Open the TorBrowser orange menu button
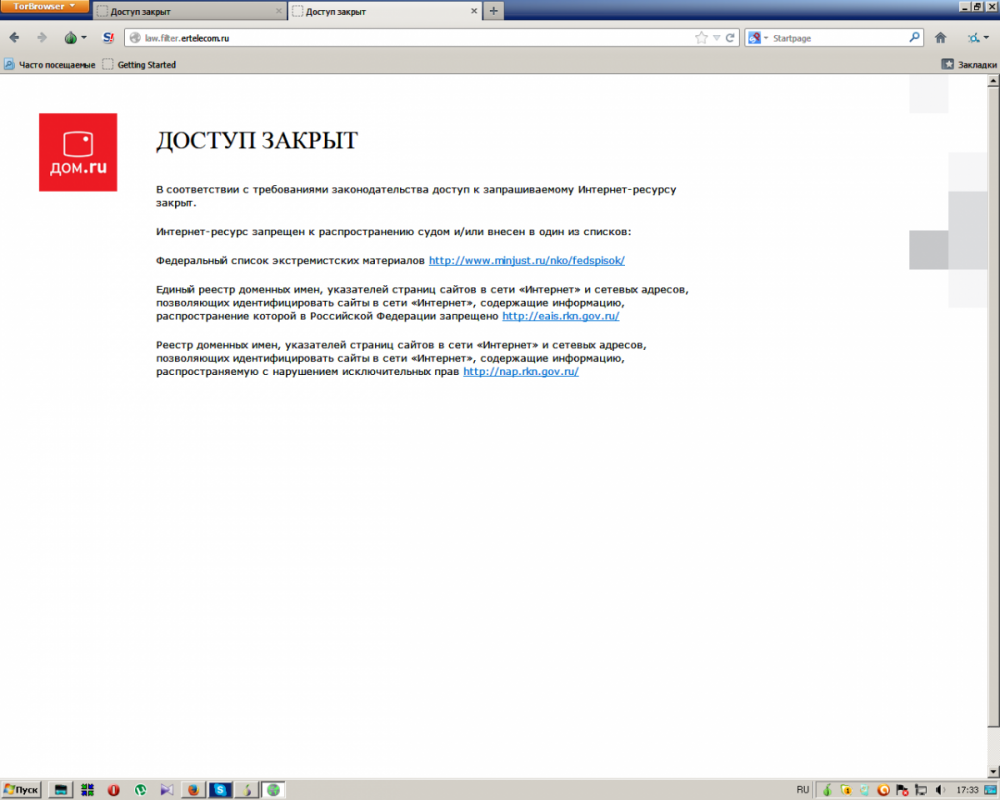Viewport: 1000px width, 800px height. coord(44,6)
